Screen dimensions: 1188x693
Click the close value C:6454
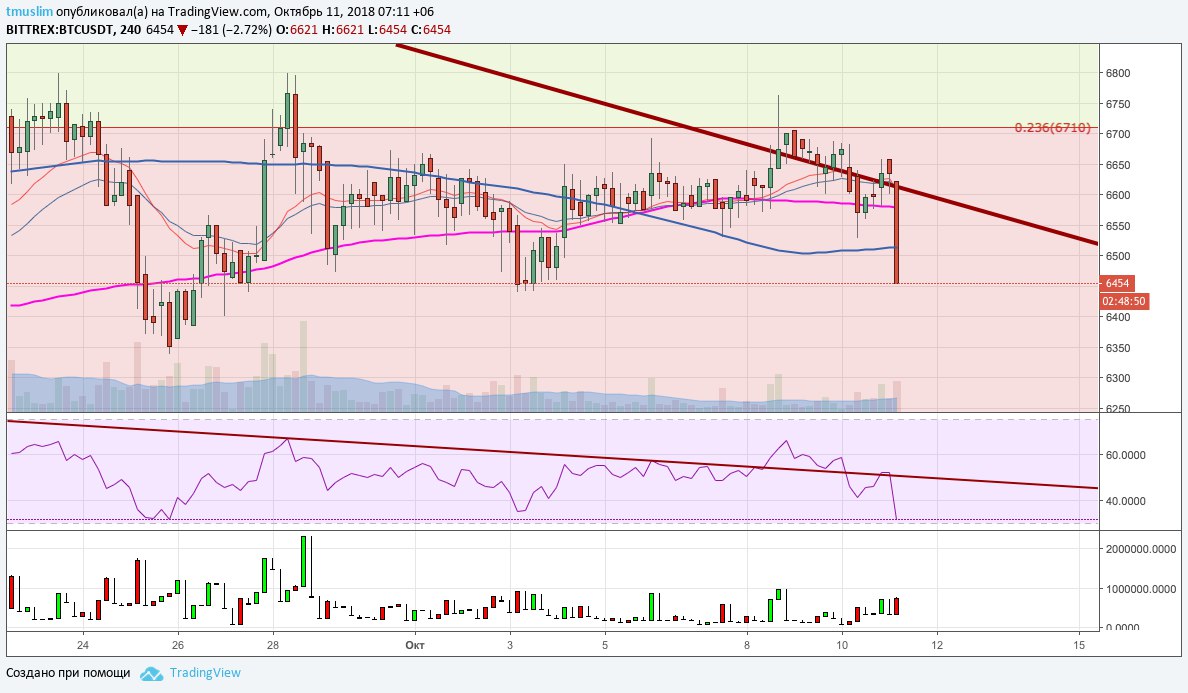(x=431, y=30)
